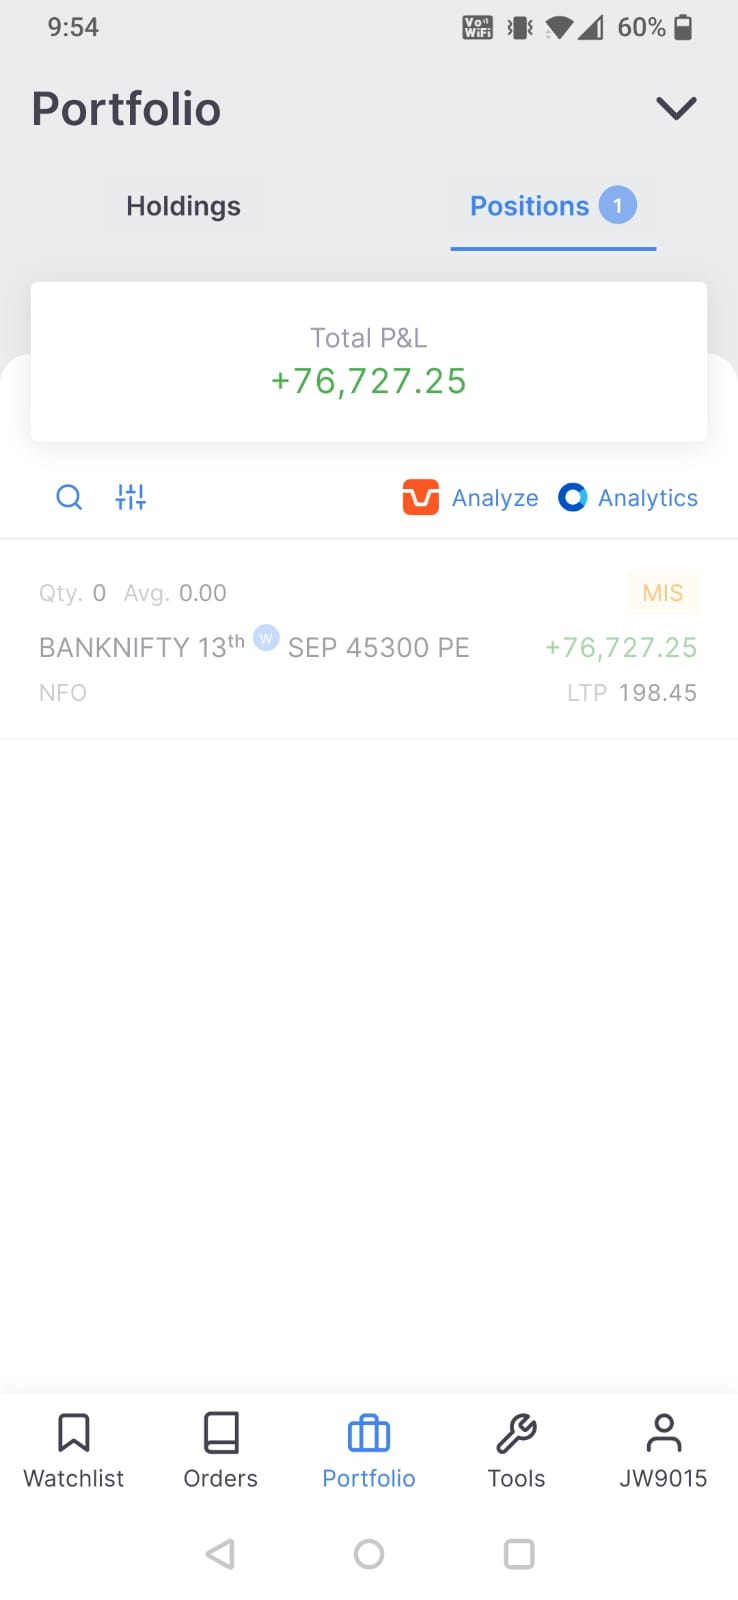This screenshot has height=1600, width=738.
Task: Tap the weekly W badge icon
Action: click(x=266, y=637)
